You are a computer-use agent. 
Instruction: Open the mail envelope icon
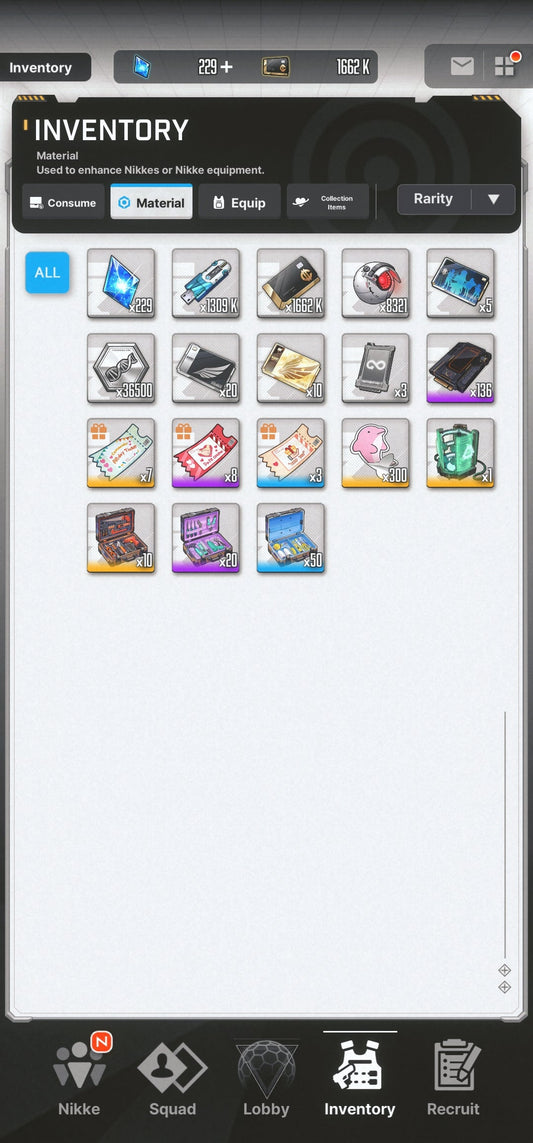[x=462, y=67]
